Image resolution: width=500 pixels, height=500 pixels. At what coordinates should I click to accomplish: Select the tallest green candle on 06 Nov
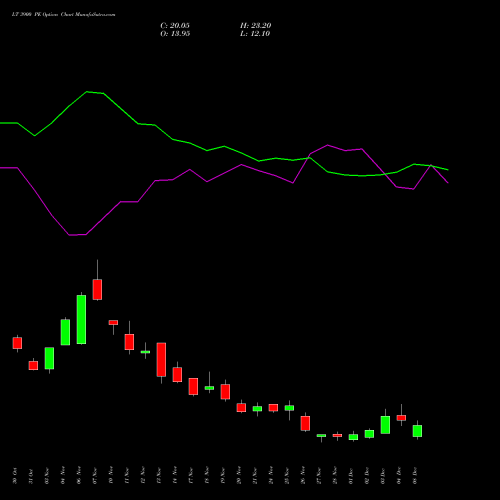[x=81, y=319]
